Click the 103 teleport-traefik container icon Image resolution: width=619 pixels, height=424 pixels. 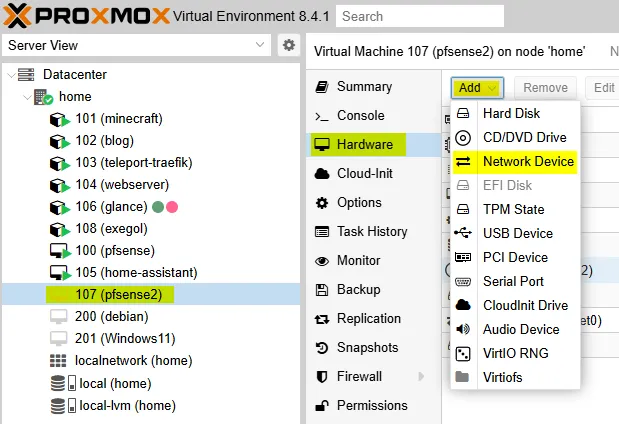tap(59, 163)
